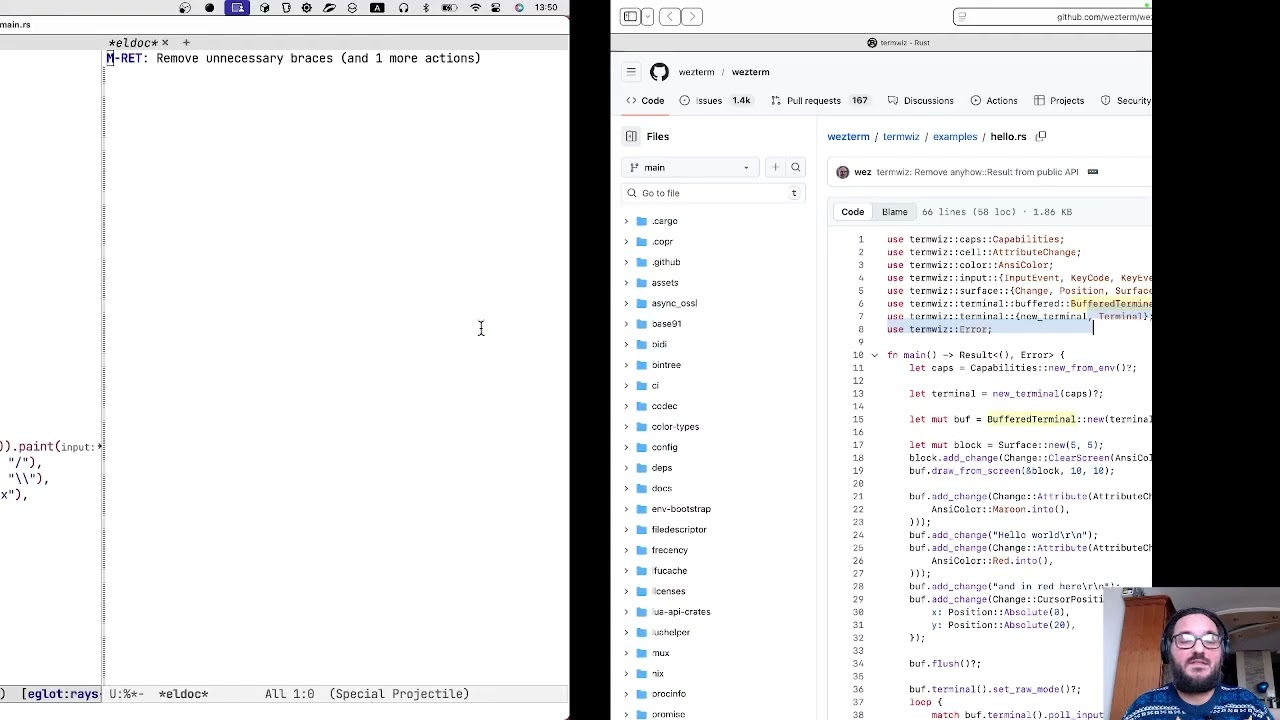This screenshot has width=1280, height=720.
Task: Open wezterm owner link in header
Action: tap(696, 72)
